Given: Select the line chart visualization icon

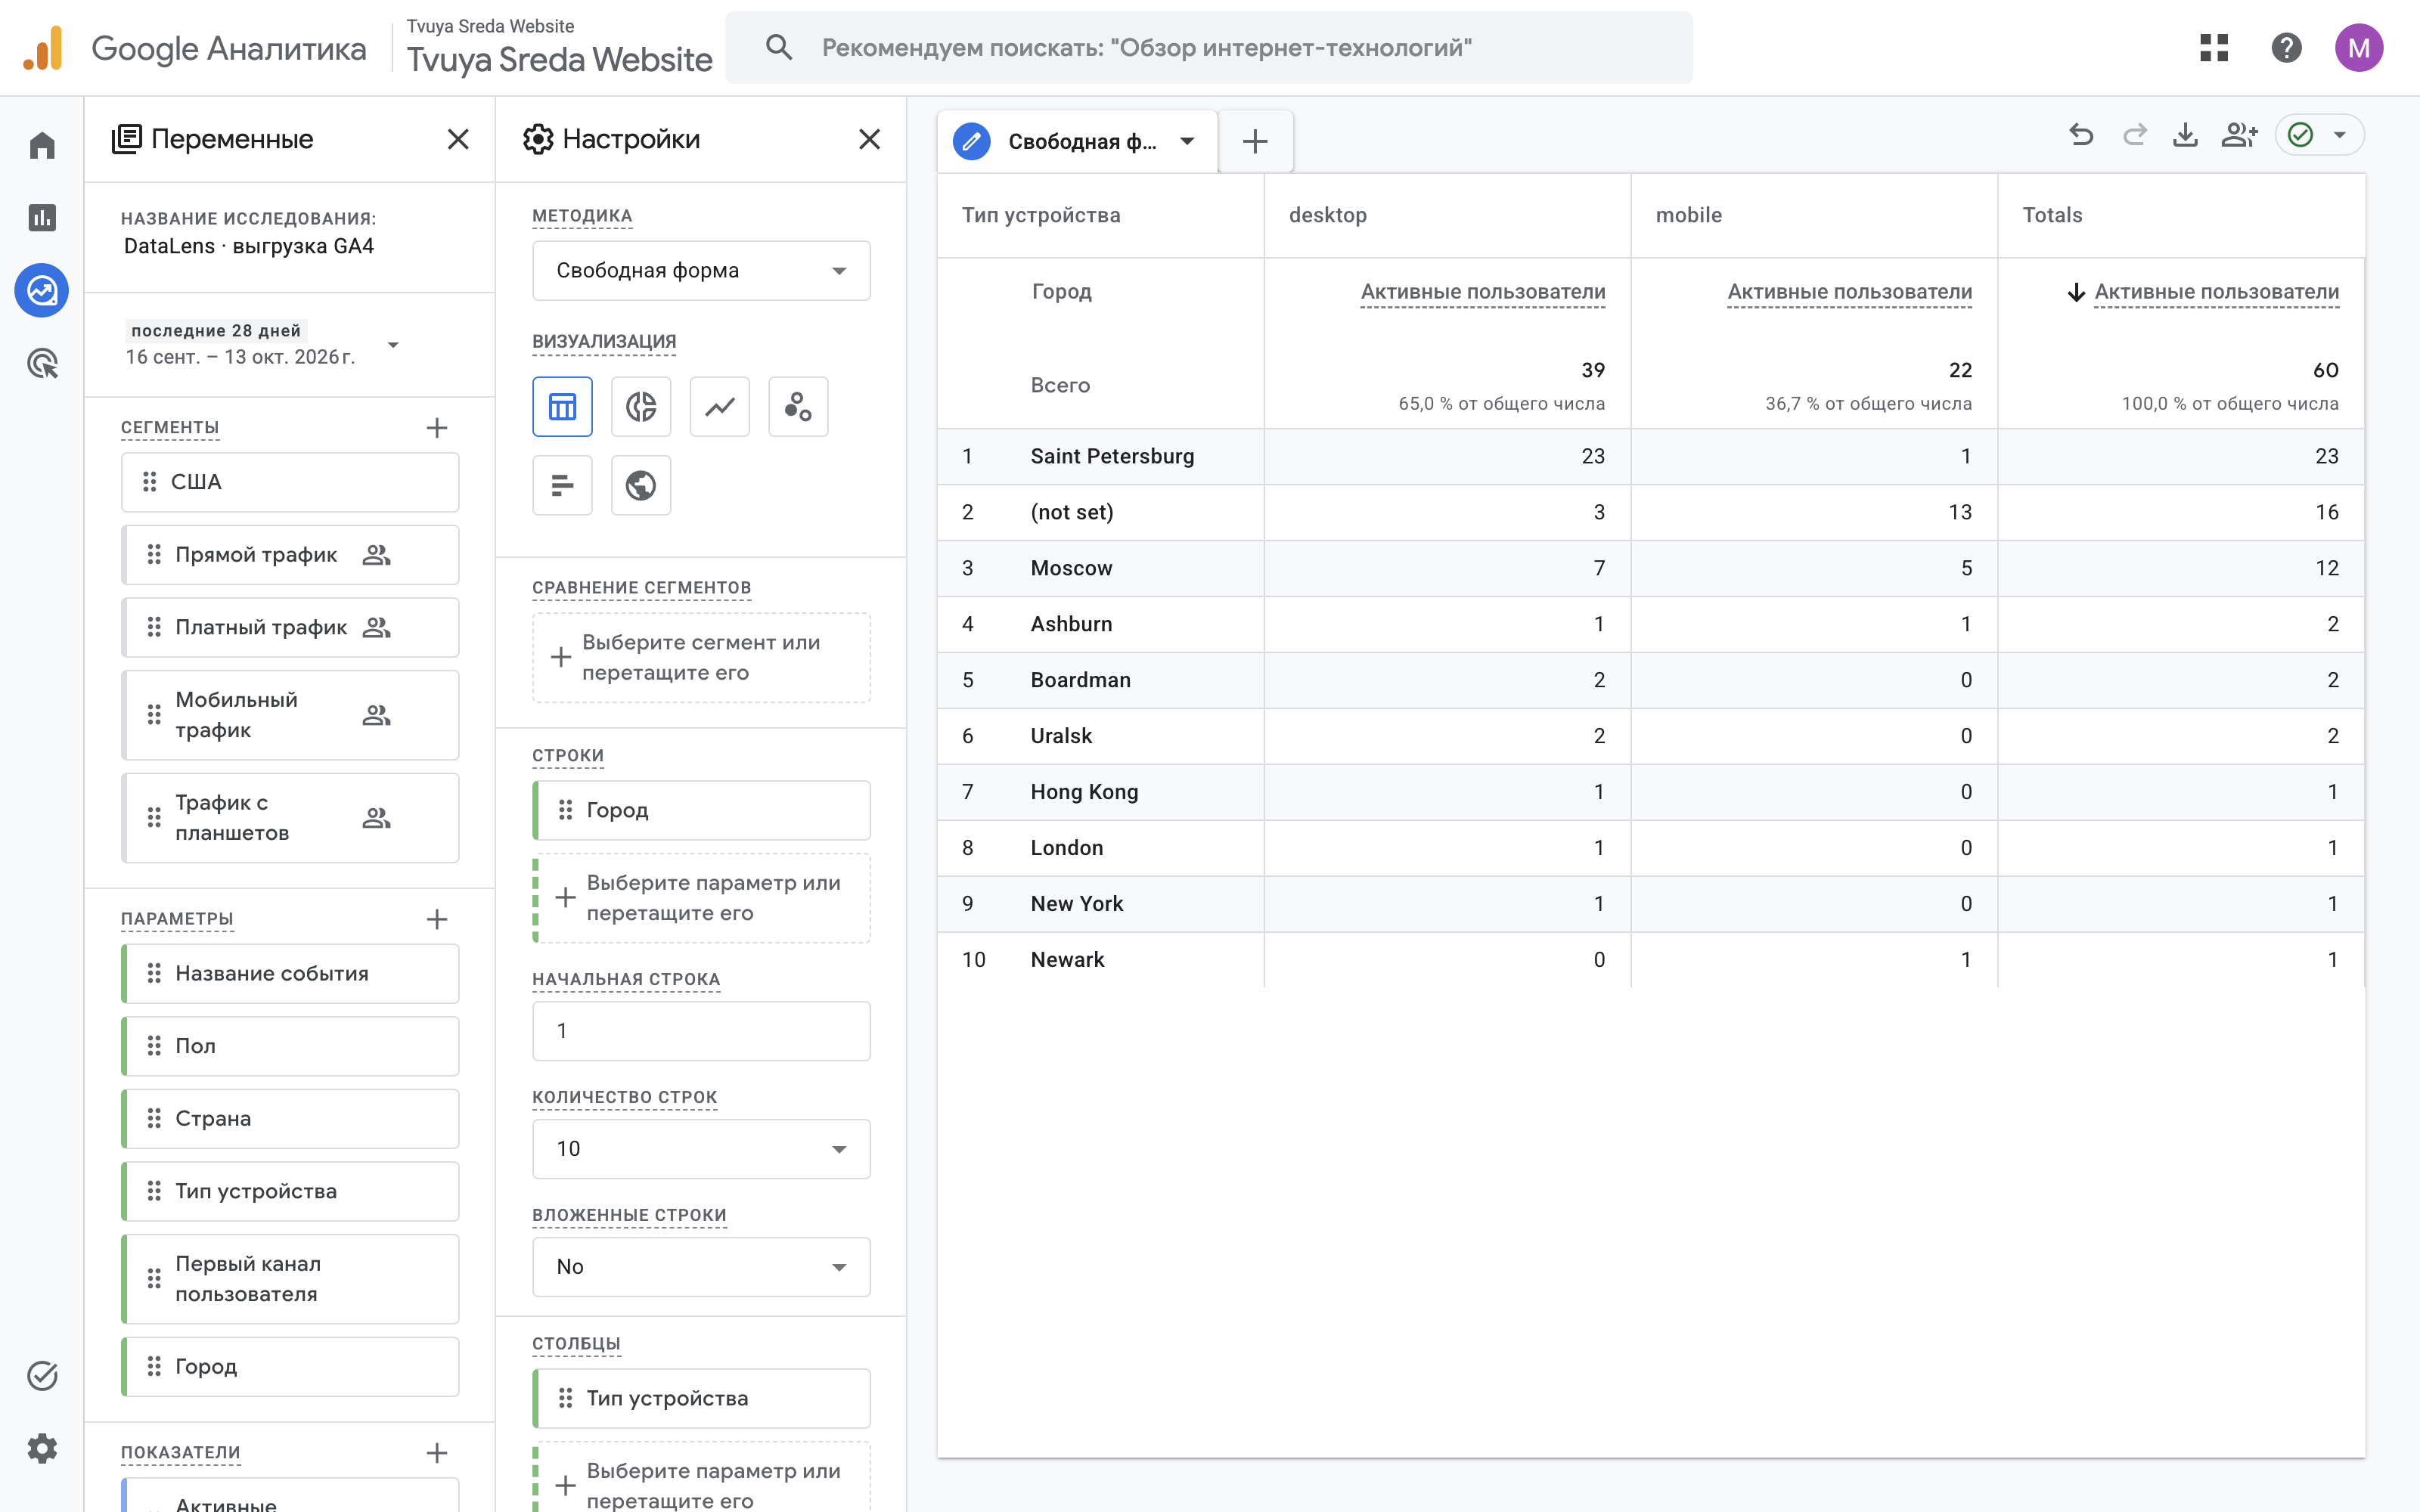Looking at the screenshot, I should click(720, 407).
